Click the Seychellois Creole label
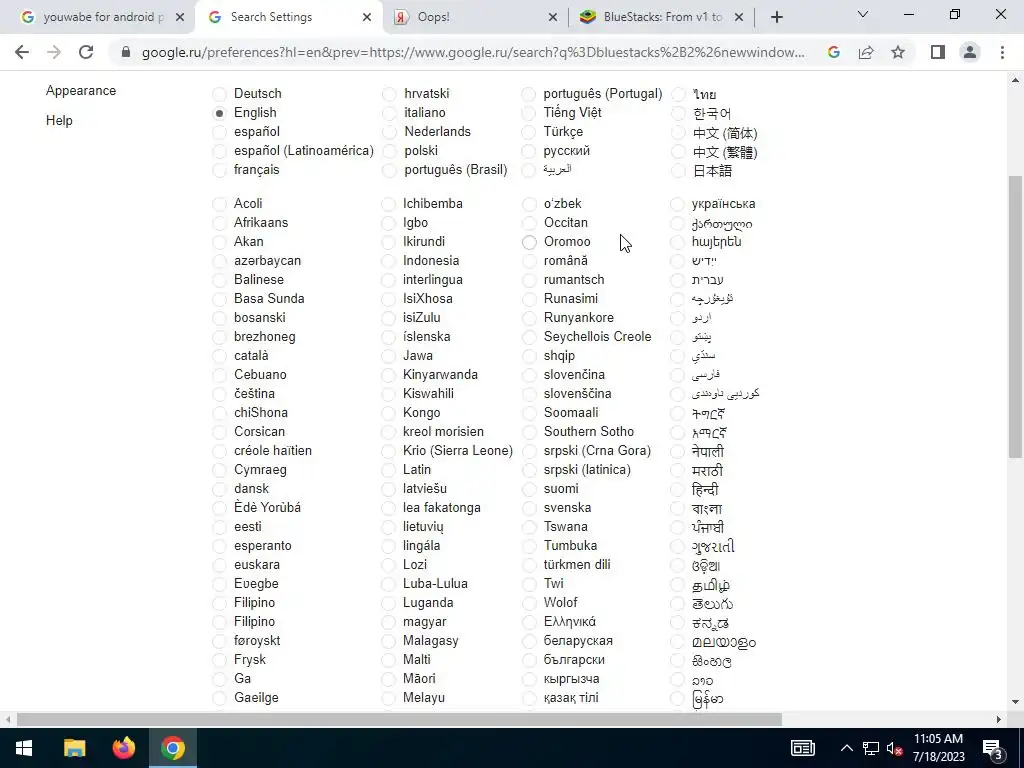 [598, 336]
